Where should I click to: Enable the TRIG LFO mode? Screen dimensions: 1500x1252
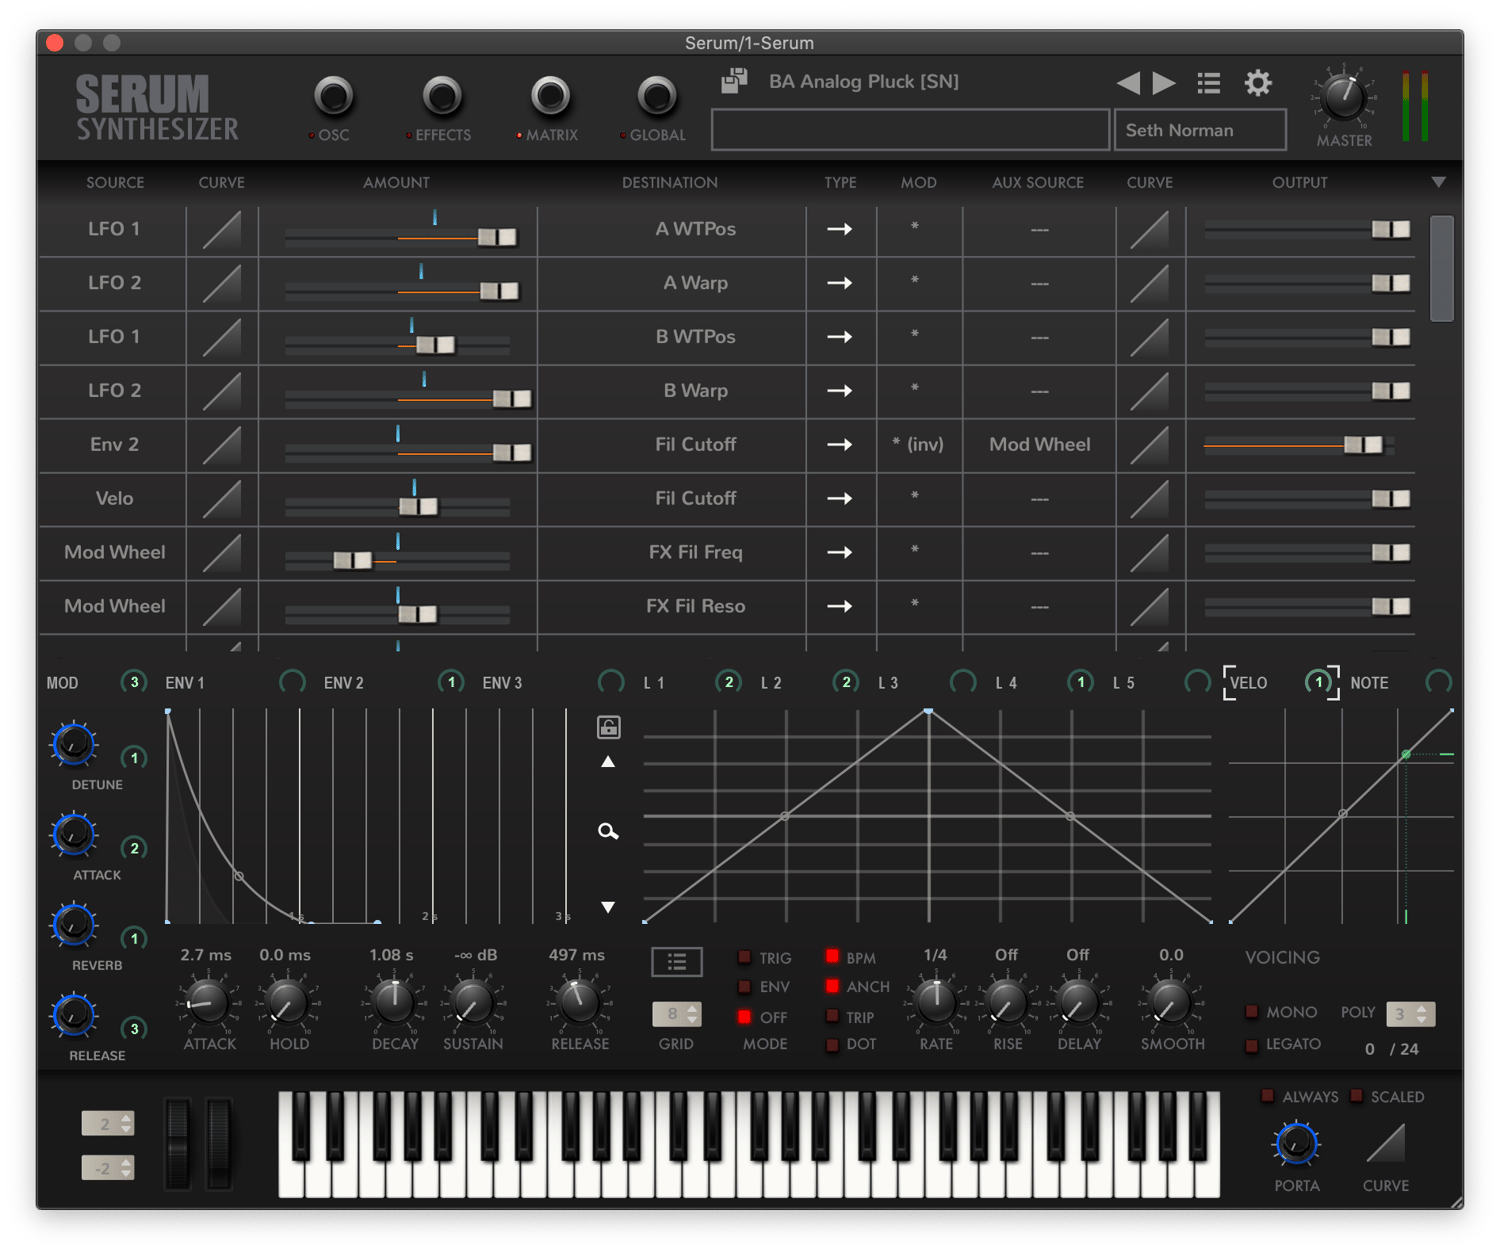click(744, 958)
